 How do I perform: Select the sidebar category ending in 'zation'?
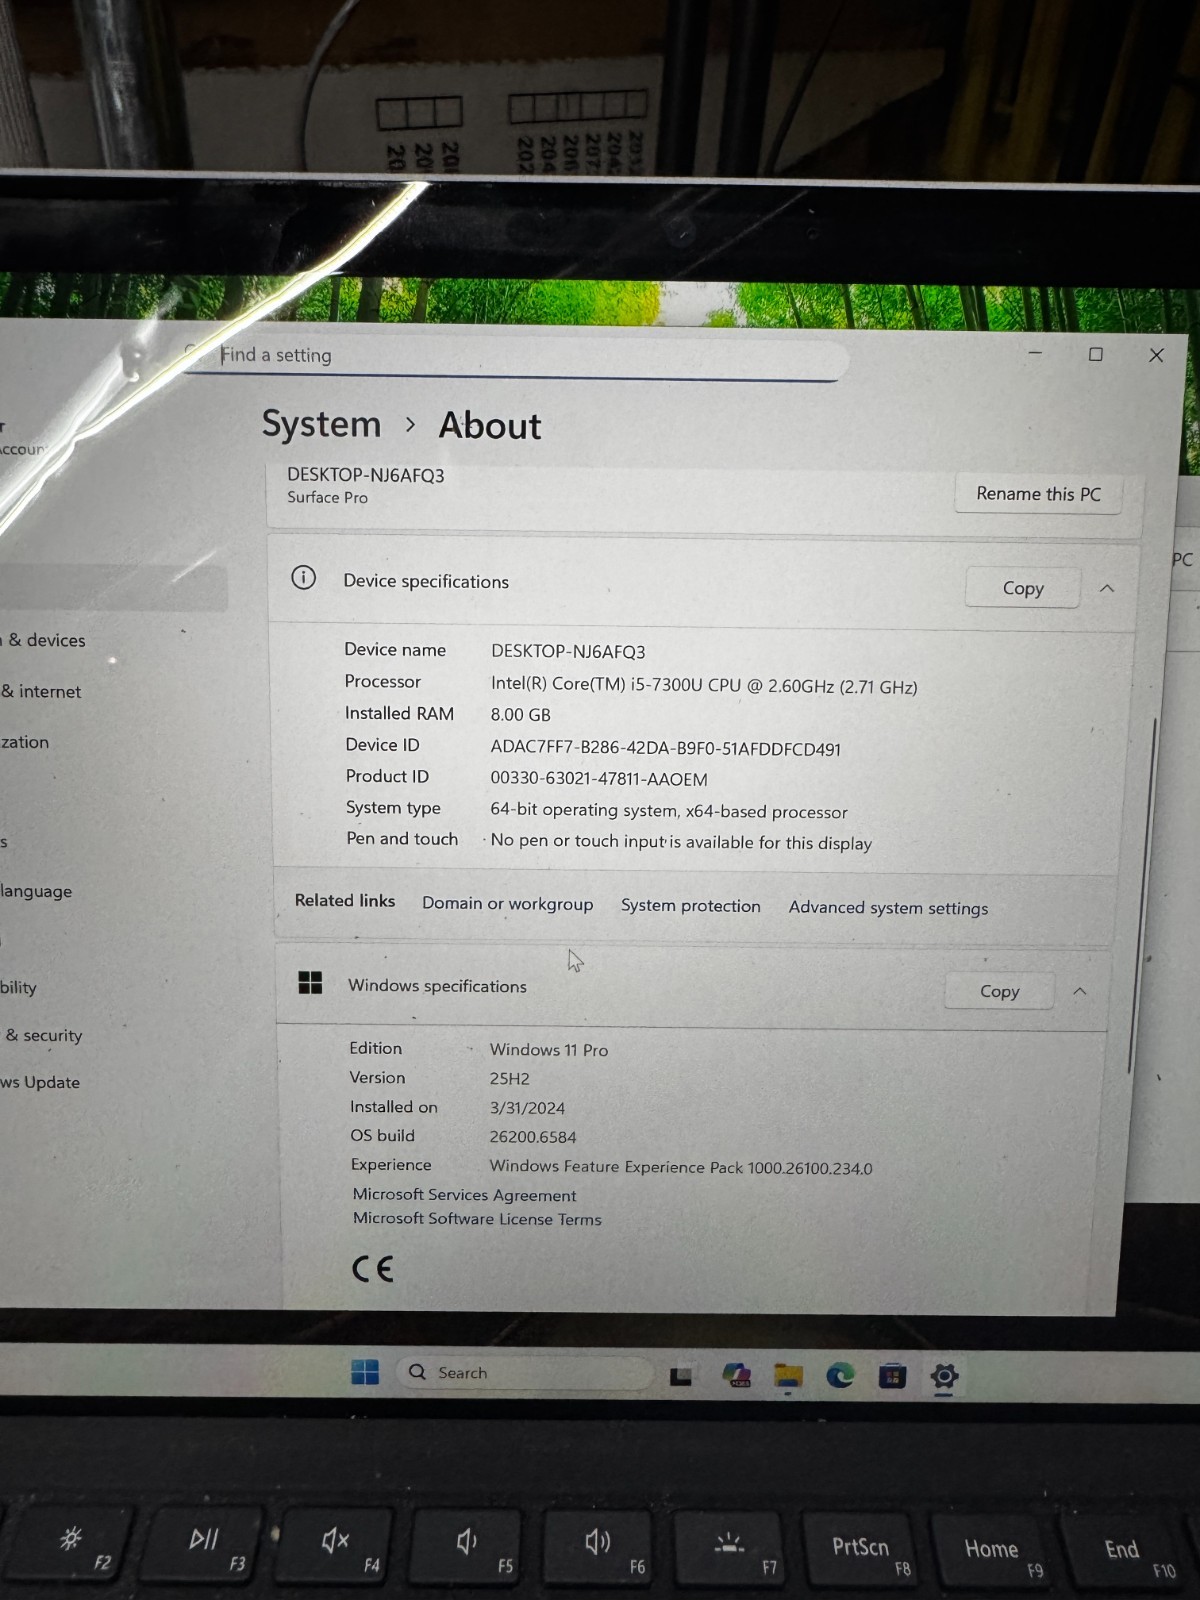tap(25, 742)
